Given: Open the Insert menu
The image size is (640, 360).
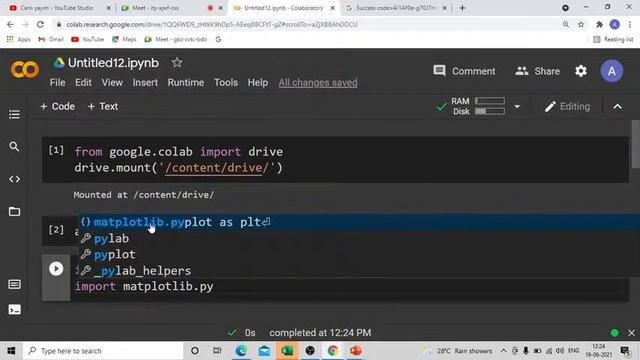Looking at the screenshot, I should point(145,82).
